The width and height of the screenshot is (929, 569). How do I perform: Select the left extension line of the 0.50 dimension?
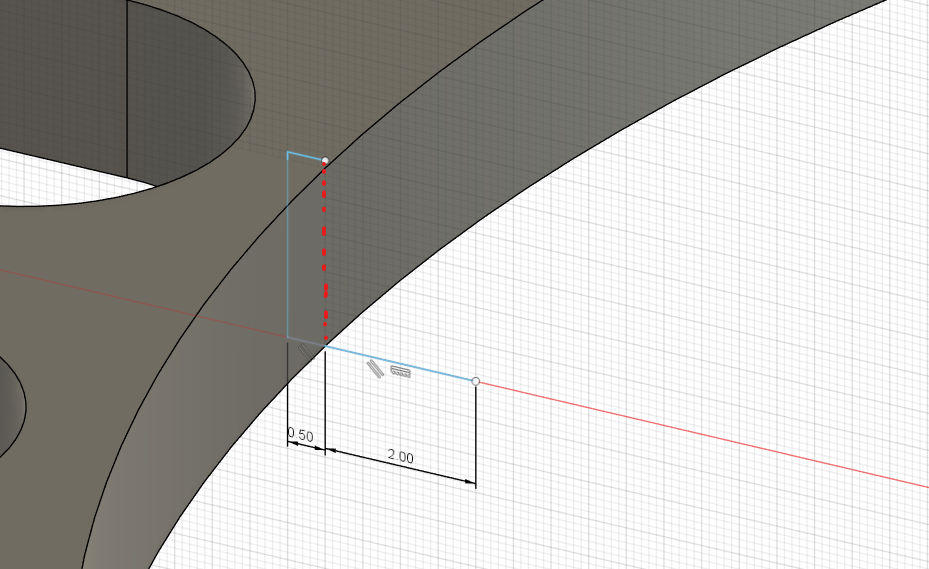pos(288,400)
